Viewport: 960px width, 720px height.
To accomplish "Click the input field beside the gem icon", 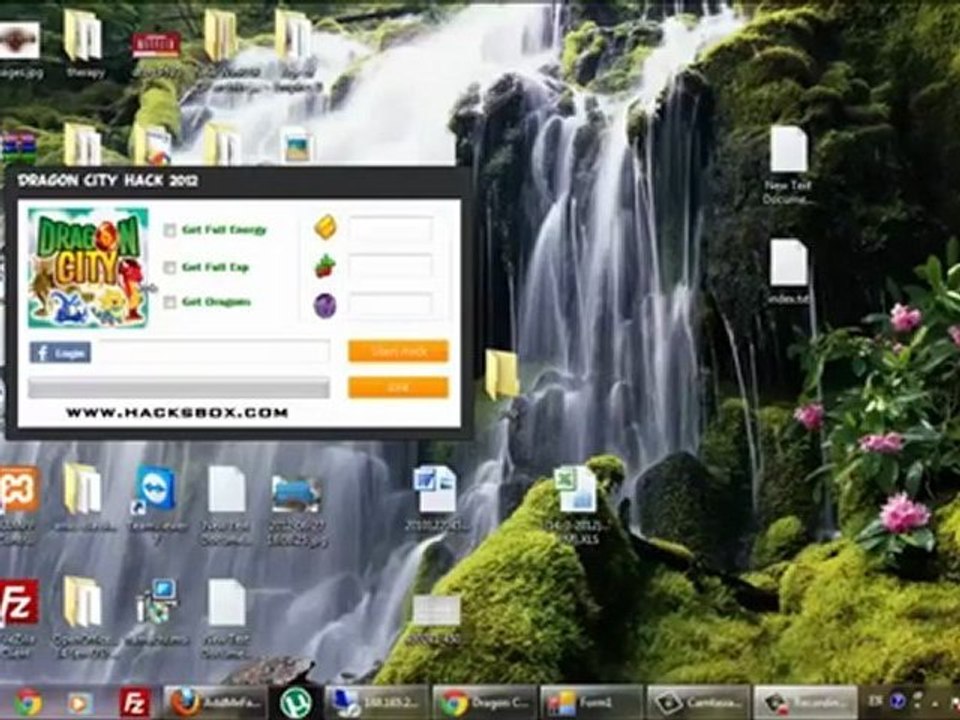I will click(x=391, y=304).
